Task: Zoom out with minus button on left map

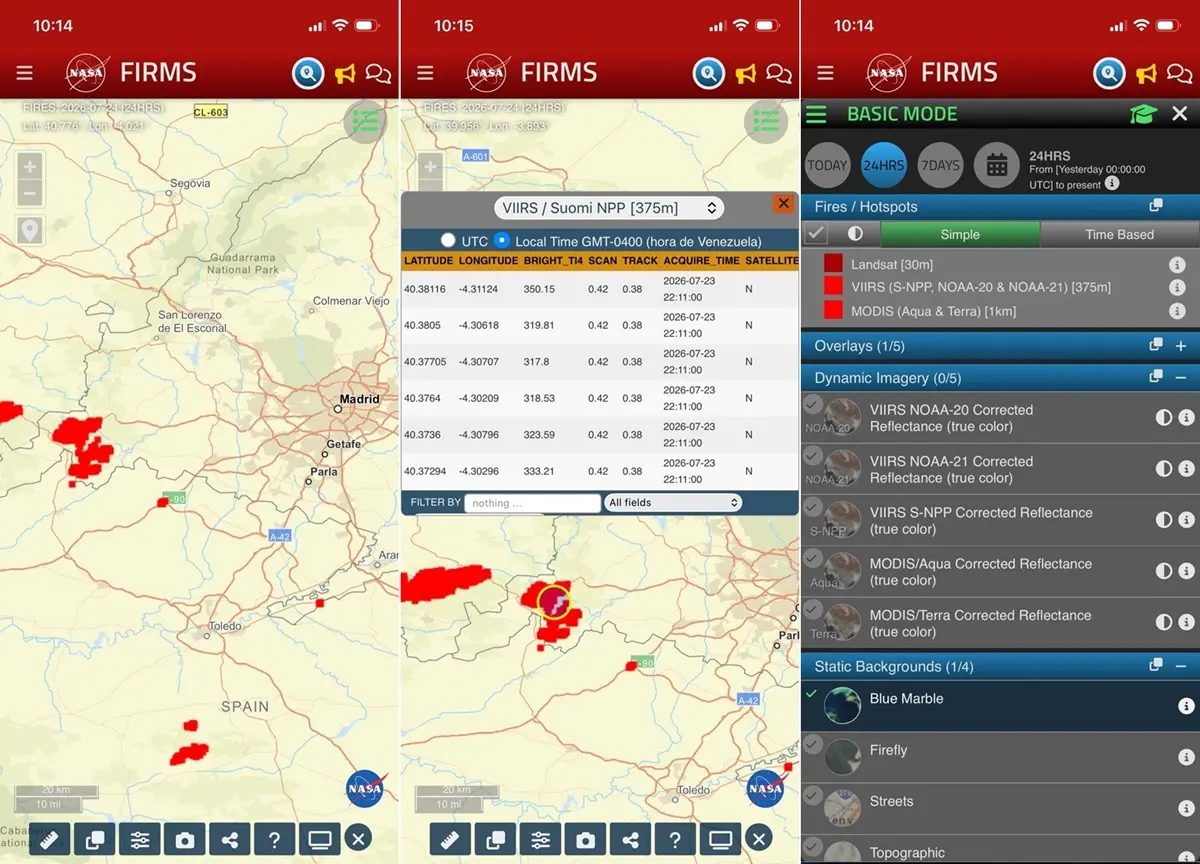Action: tap(29, 193)
